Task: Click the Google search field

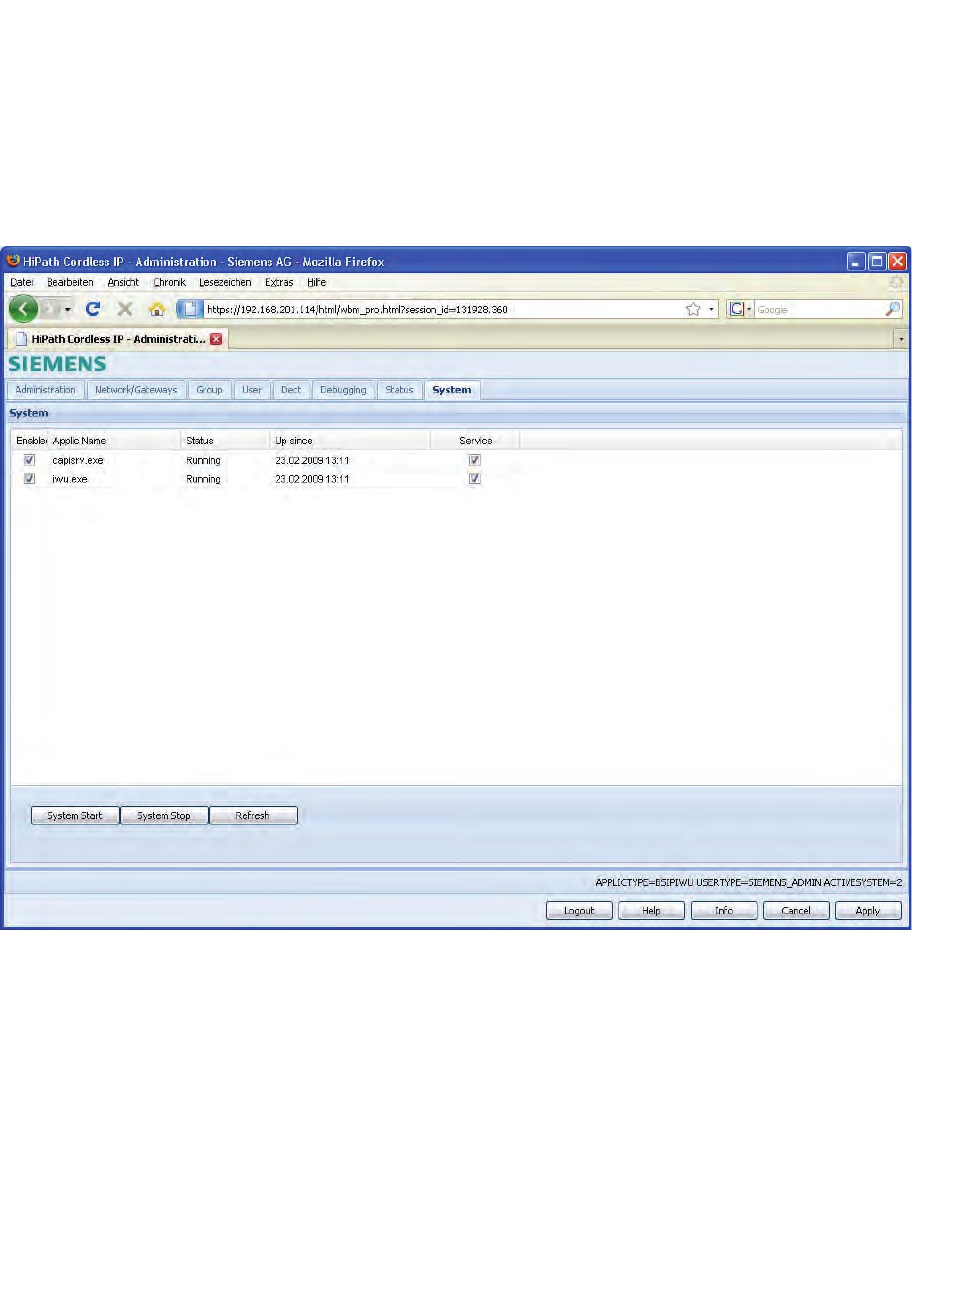Action: click(x=819, y=309)
